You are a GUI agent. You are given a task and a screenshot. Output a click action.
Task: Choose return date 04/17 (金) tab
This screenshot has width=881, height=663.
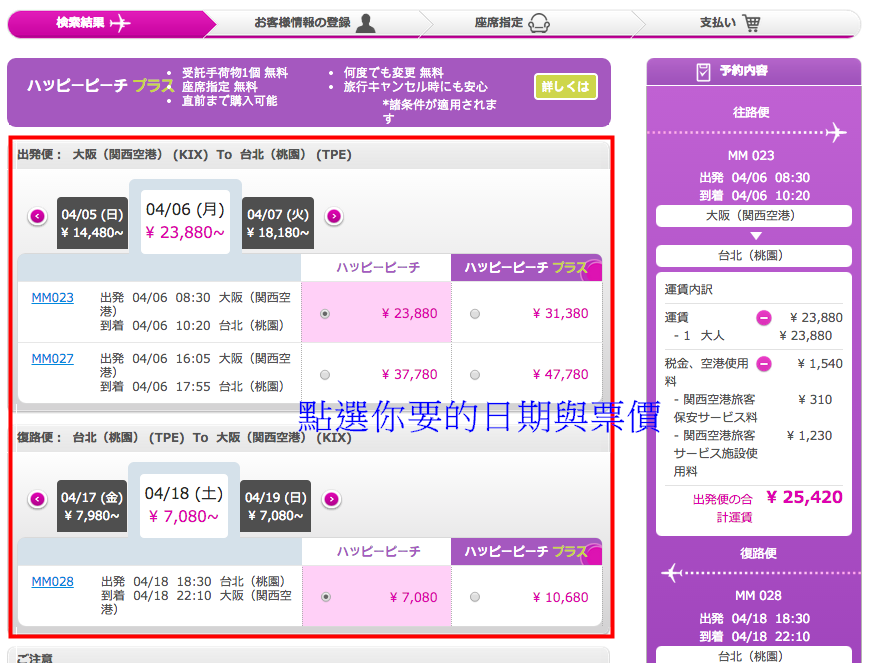point(92,506)
